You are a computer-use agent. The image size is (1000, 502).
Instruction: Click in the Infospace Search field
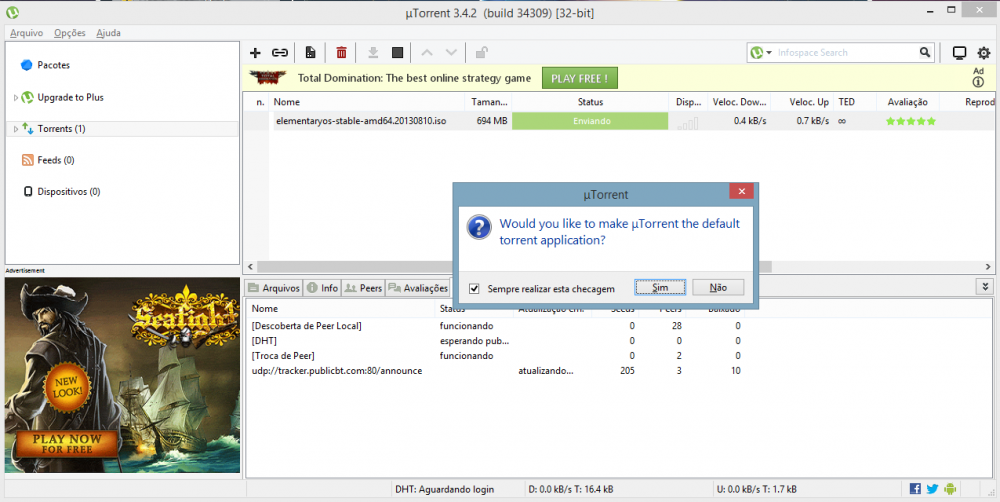(x=845, y=53)
